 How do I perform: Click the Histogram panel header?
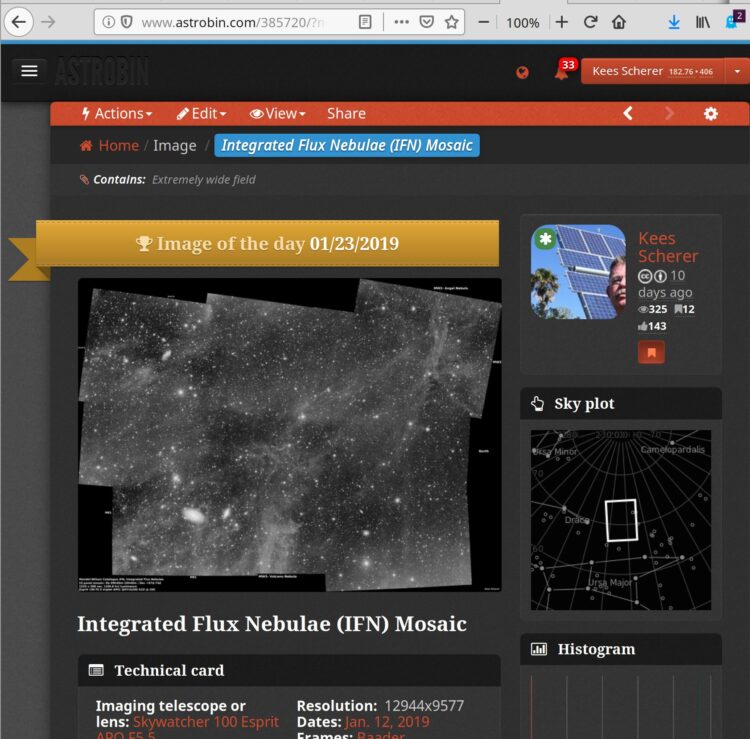620,649
